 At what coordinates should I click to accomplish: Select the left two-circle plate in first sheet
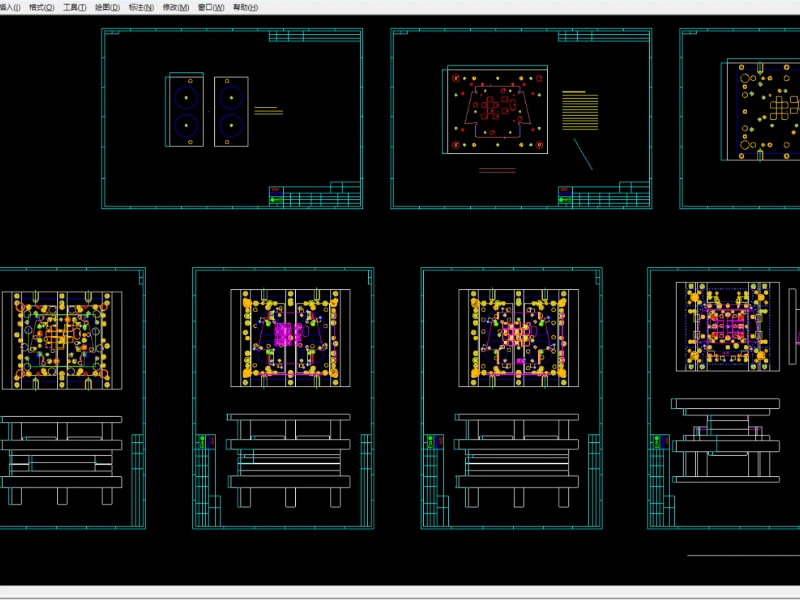coord(185,110)
